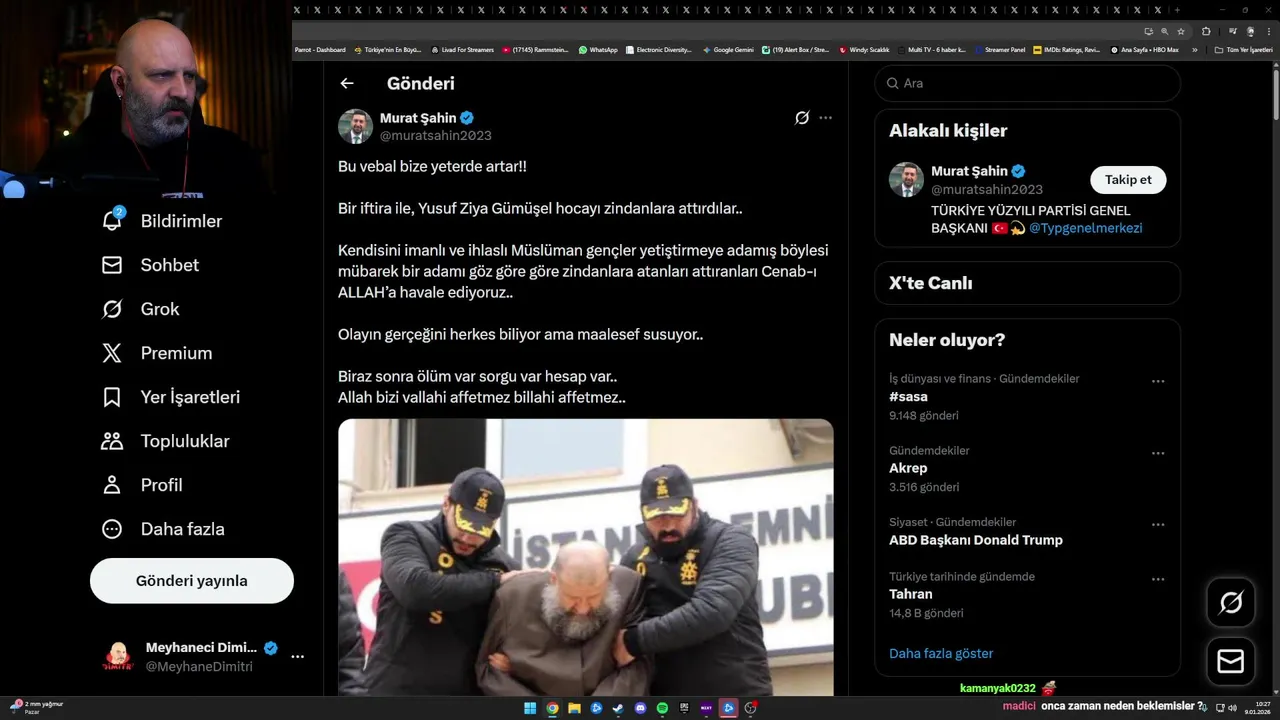Open the taskbar clock and date
The height and width of the screenshot is (720, 1280).
(x=1258, y=707)
